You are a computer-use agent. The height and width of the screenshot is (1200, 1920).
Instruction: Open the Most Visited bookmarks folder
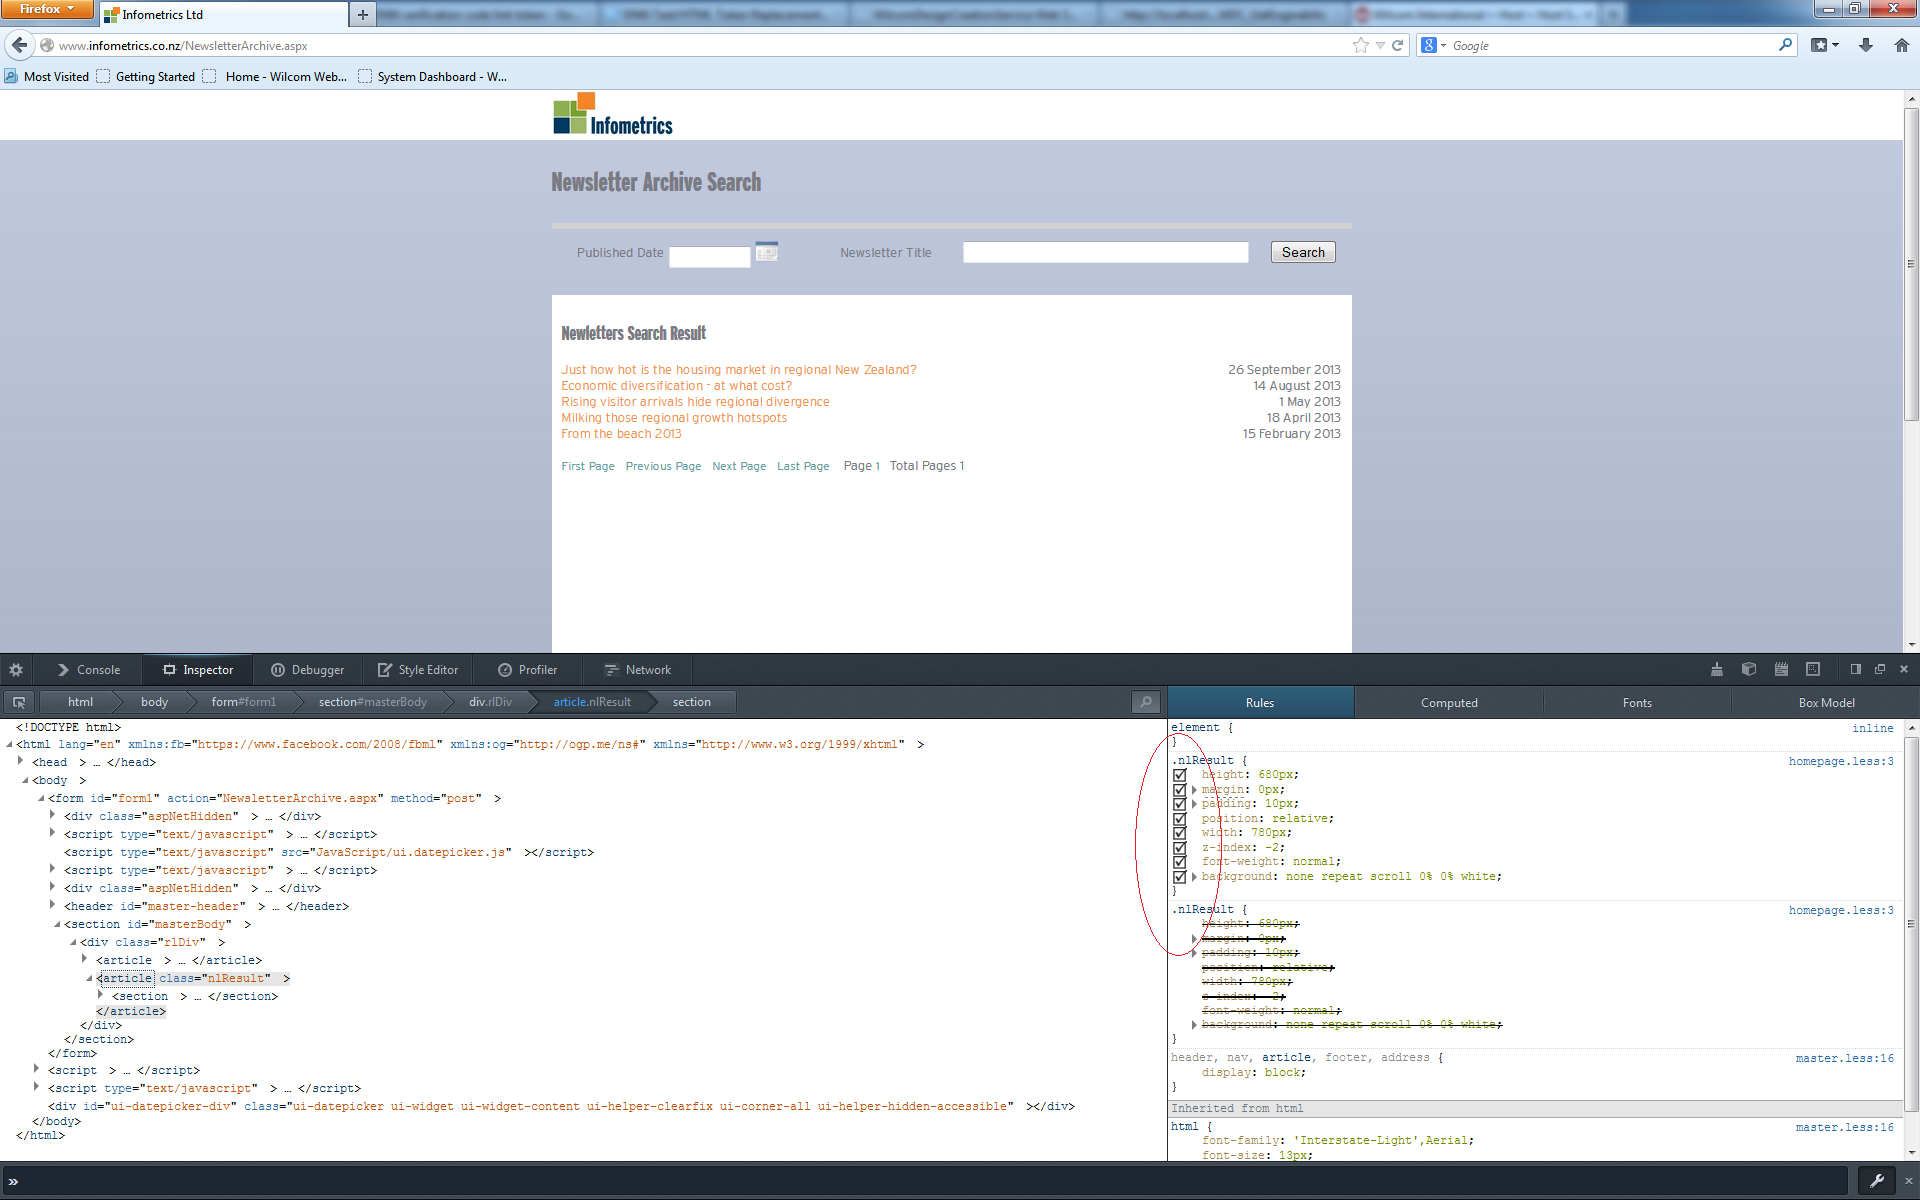coord(46,77)
